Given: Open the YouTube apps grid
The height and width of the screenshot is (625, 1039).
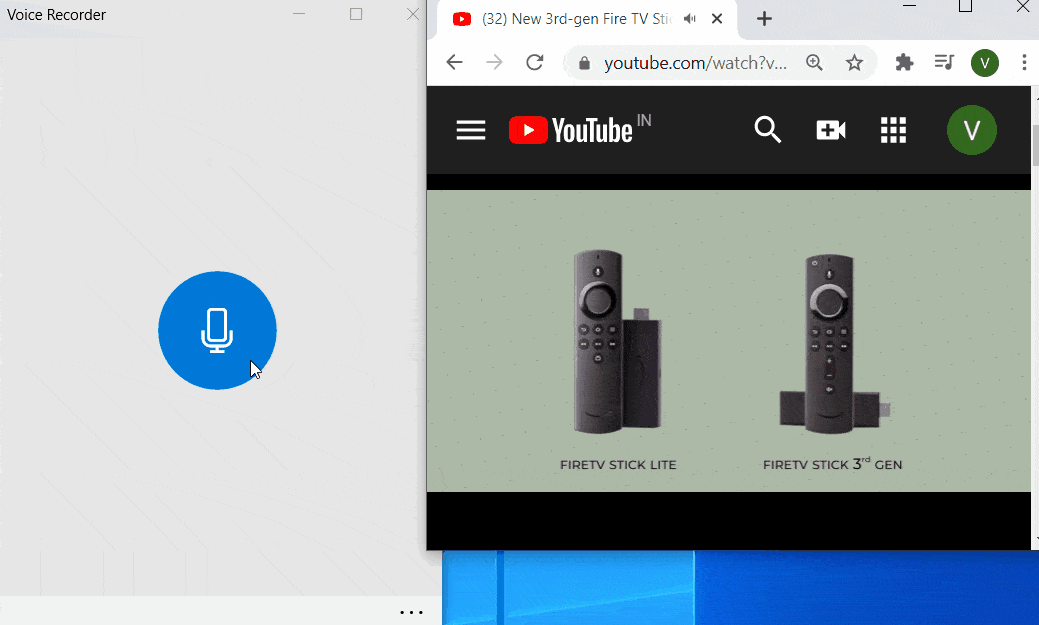Looking at the screenshot, I should pos(893,130).
